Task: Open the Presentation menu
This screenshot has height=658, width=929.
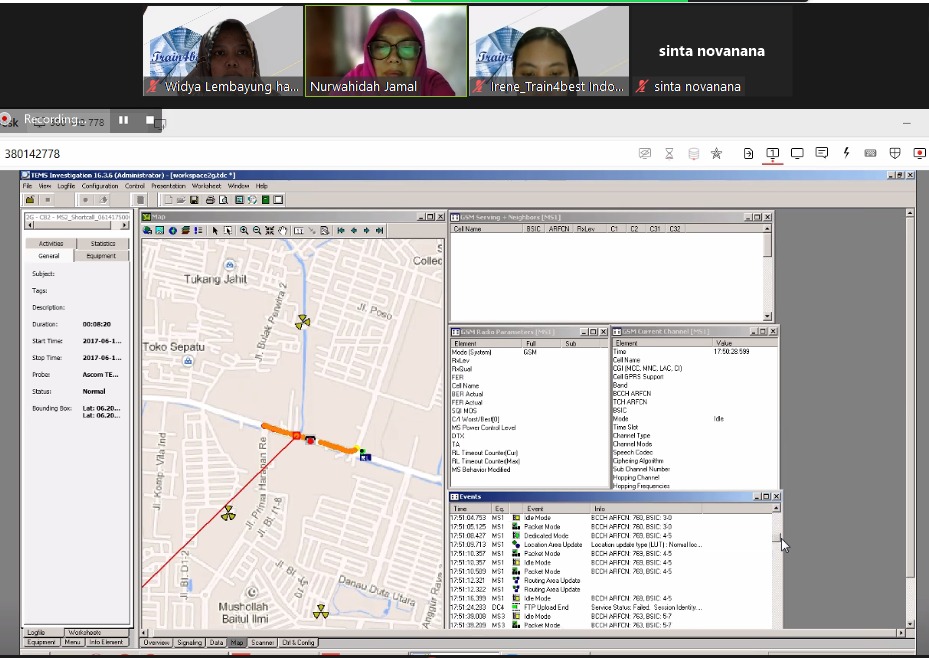Action: [168, 186]
